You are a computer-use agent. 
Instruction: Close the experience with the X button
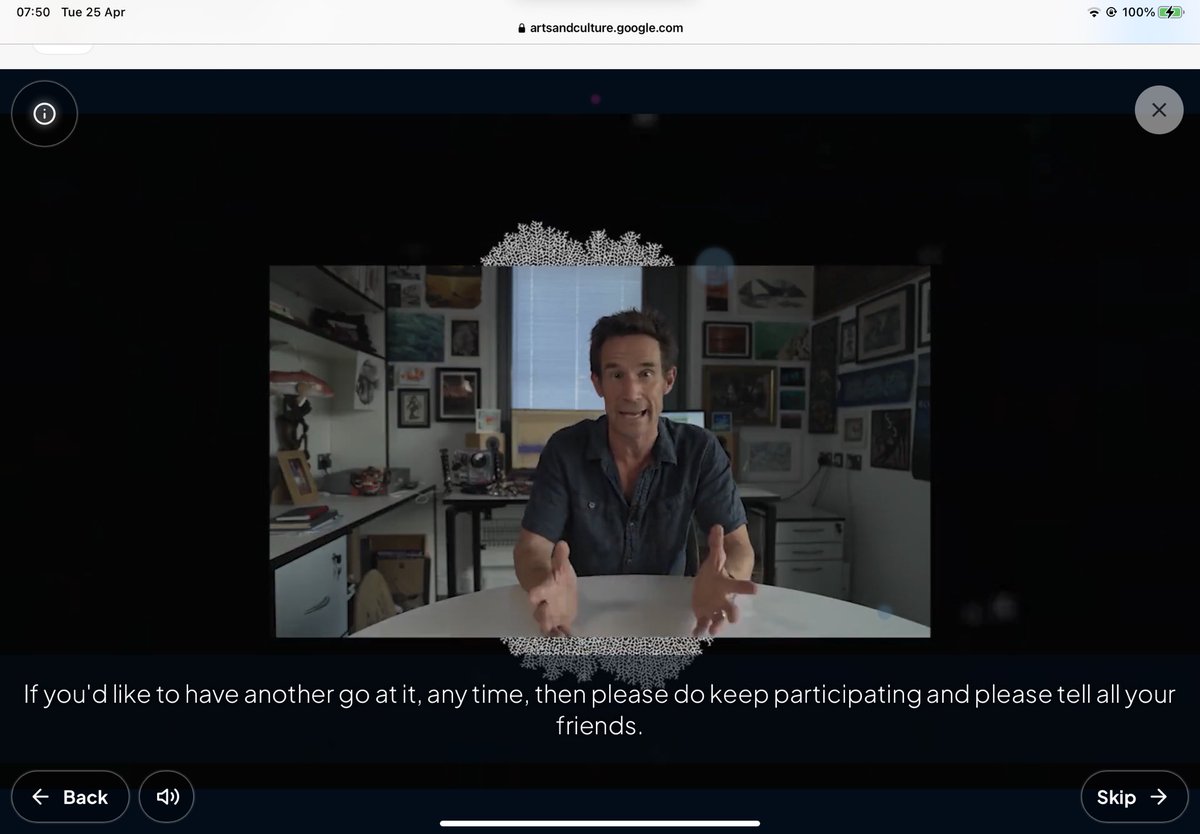(1159, 110)
